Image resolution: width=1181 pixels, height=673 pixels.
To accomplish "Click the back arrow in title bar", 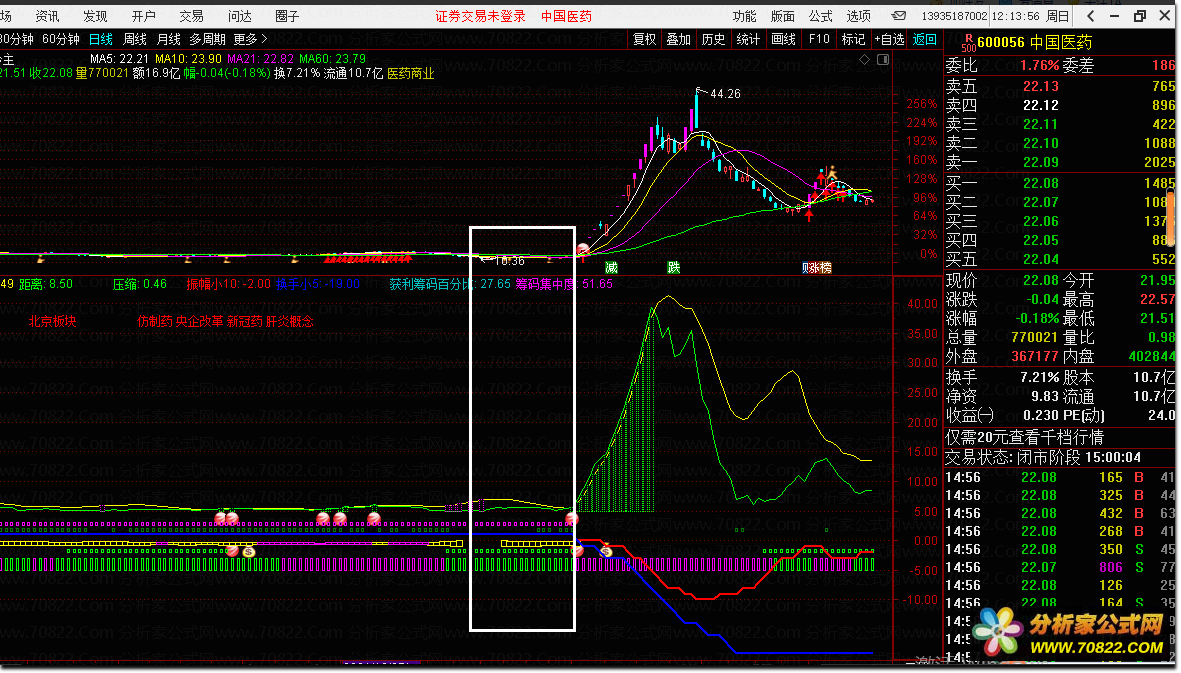I will [1091, 16].
